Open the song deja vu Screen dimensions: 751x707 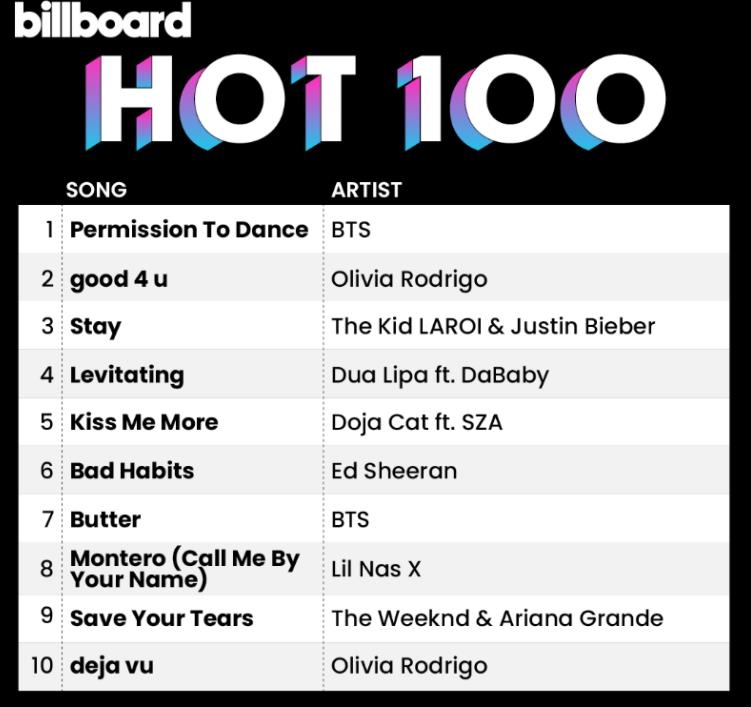click(112, 665)
